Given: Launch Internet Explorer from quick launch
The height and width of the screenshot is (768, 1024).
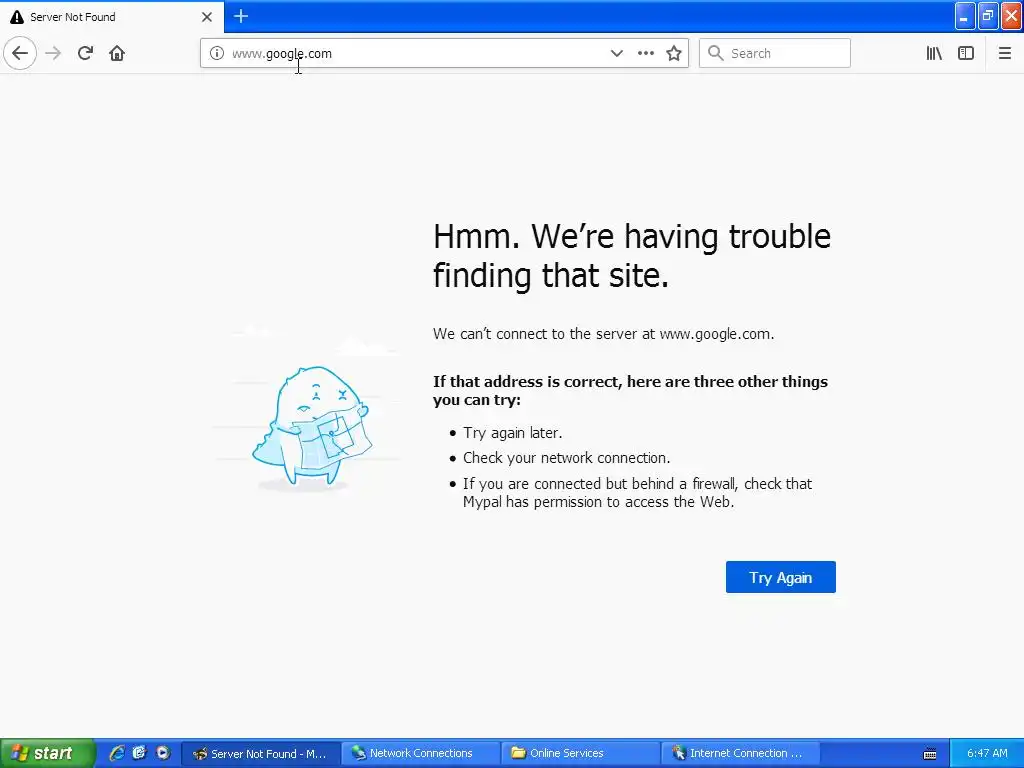Looking at the screenshot, I should (x=117, y=753).
